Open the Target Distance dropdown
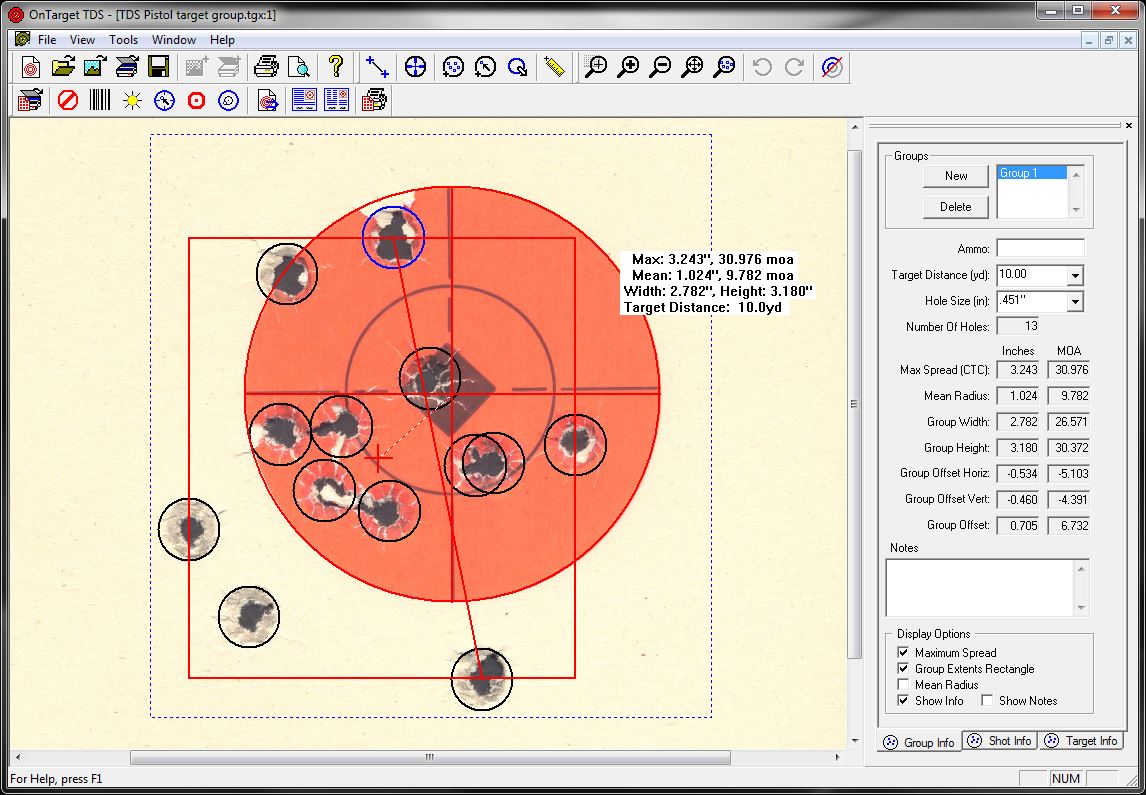 click(x=1075, y=276)
